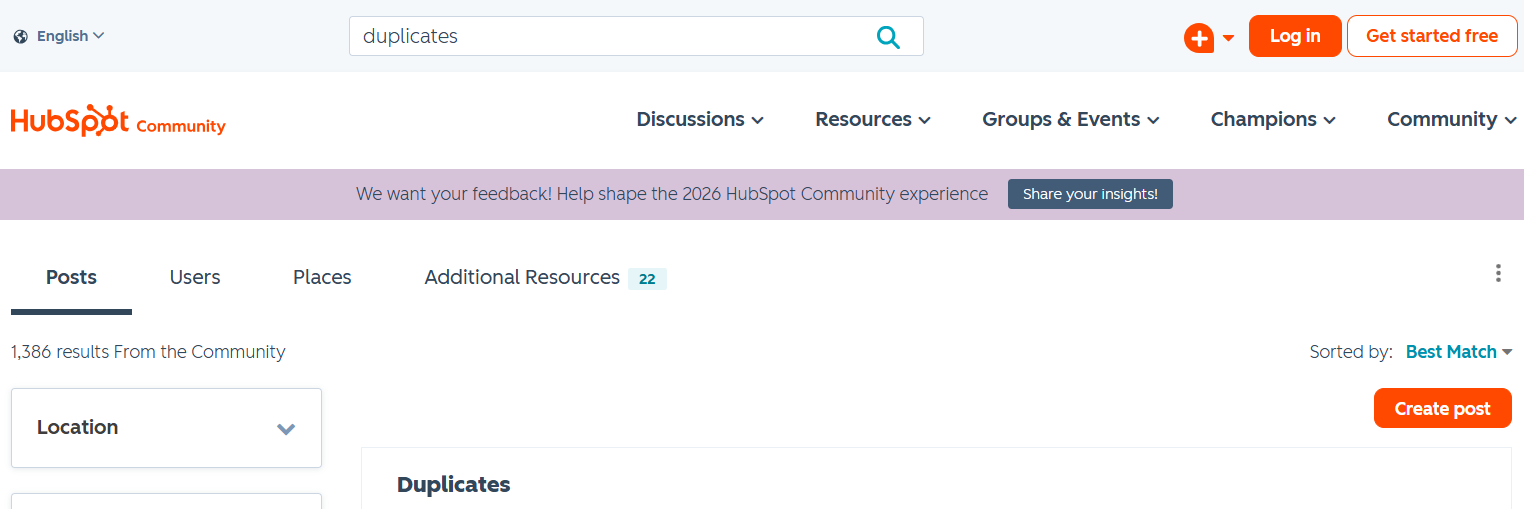Screen dimensions: 1524x509
Task: Switch to the Places tab
Action: 322,278
